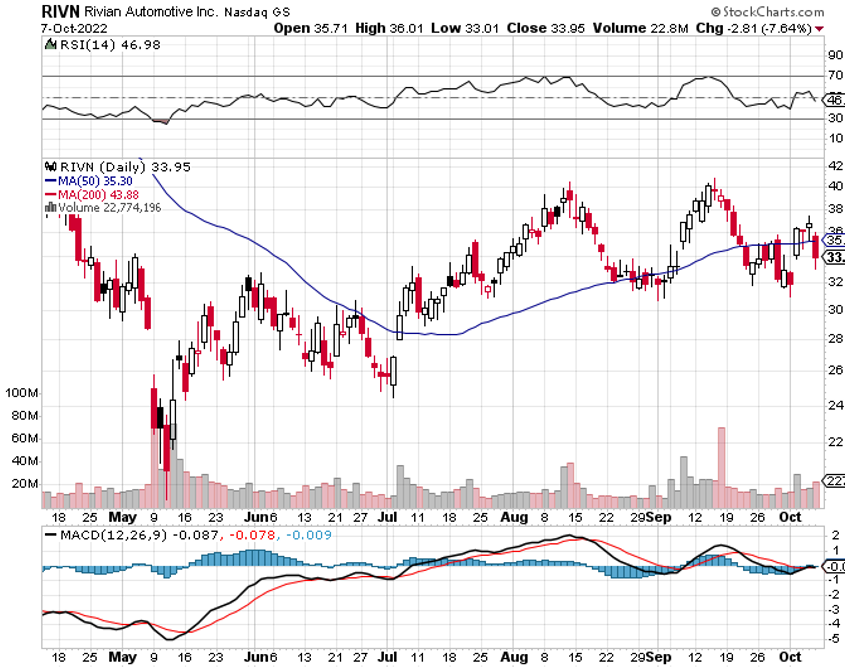Click the MA(50) 35.30 legend text
This screenshot has width=845, height=668.
tap(95, 181)
